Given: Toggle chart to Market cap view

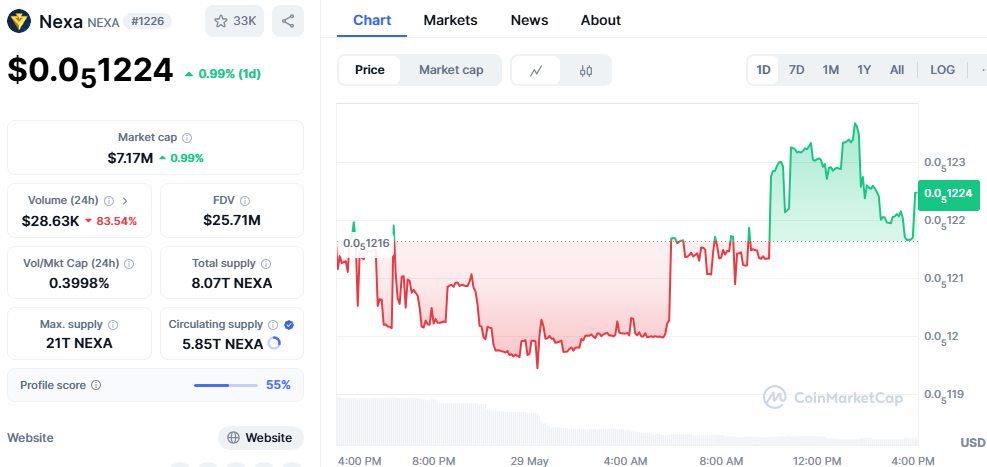Looking at the screenshot, I should click(x=451, y=70).
